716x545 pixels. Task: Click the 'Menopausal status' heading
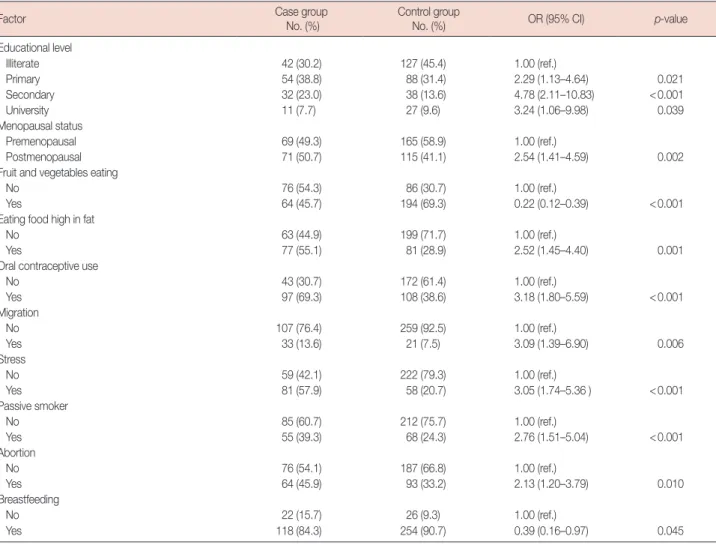pos(41,126)
